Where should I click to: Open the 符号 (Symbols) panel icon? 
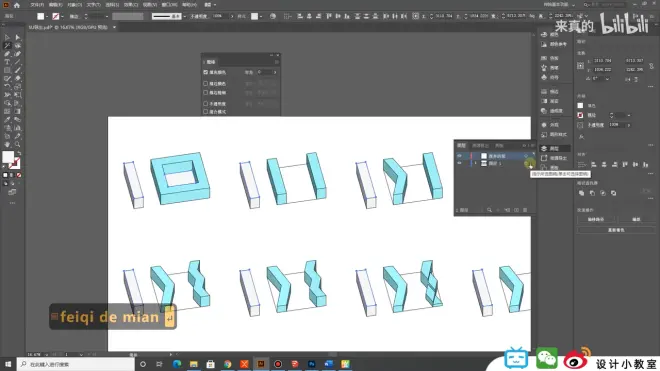pyautogui.click(x=544, y=77)
